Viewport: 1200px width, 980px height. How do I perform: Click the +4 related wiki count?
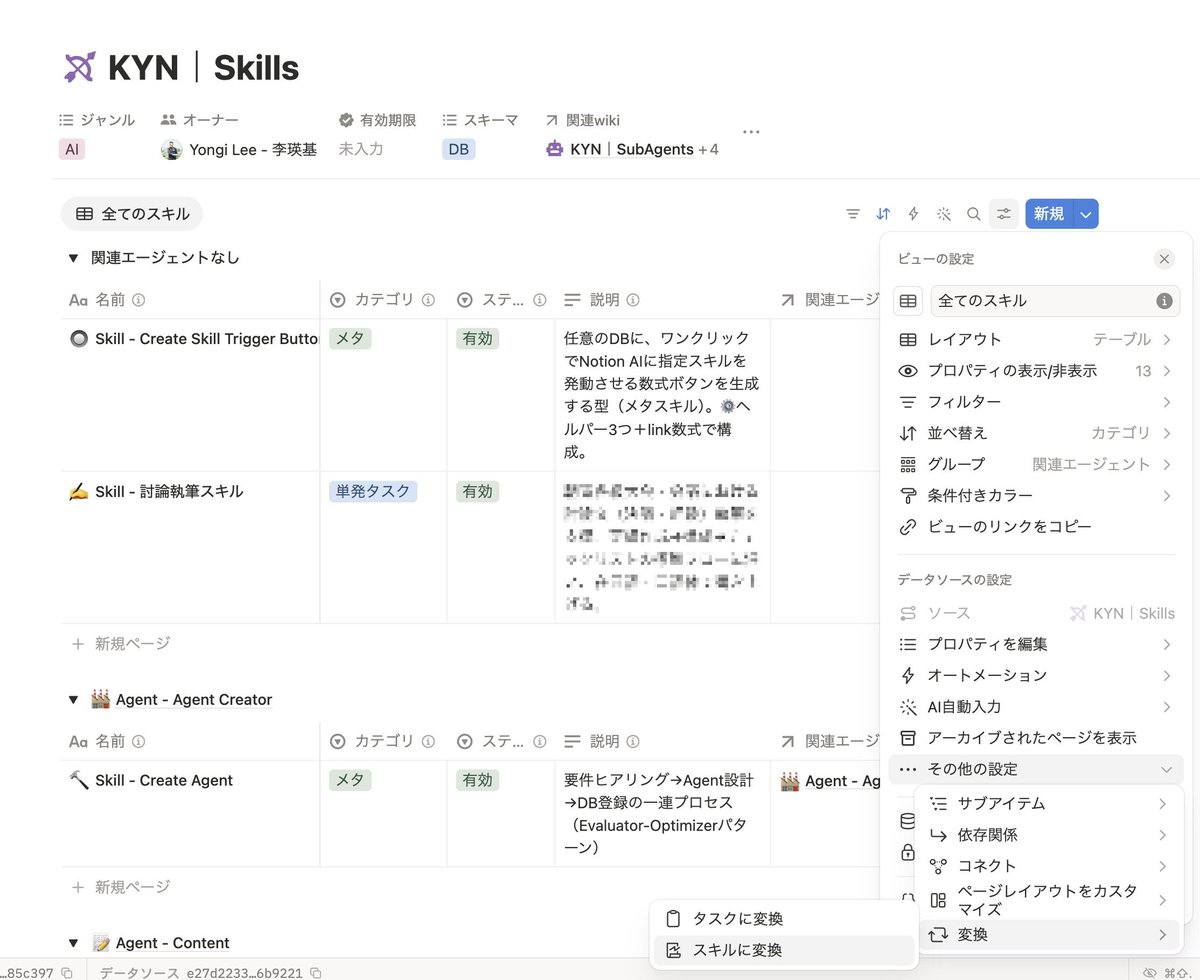click(x=708, y=149)
